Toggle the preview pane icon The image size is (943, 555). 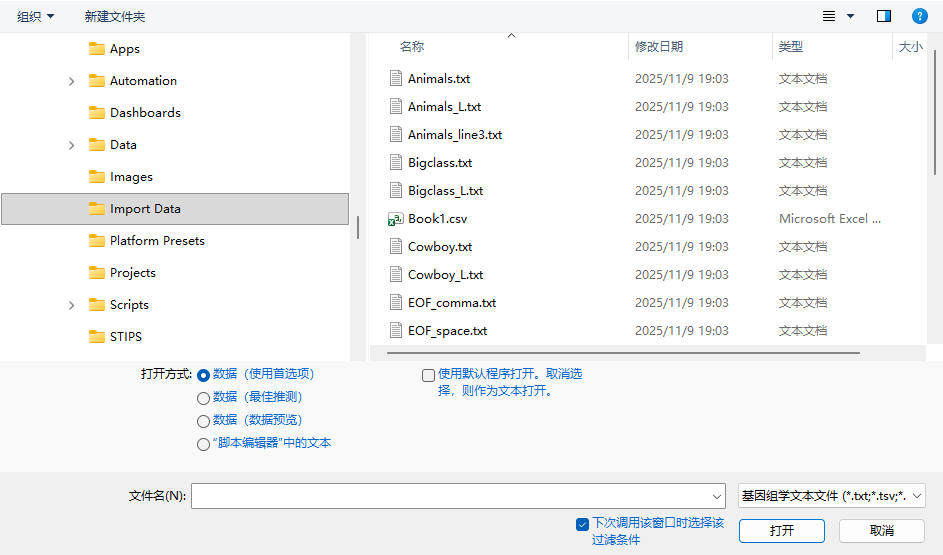pos(883,16)
